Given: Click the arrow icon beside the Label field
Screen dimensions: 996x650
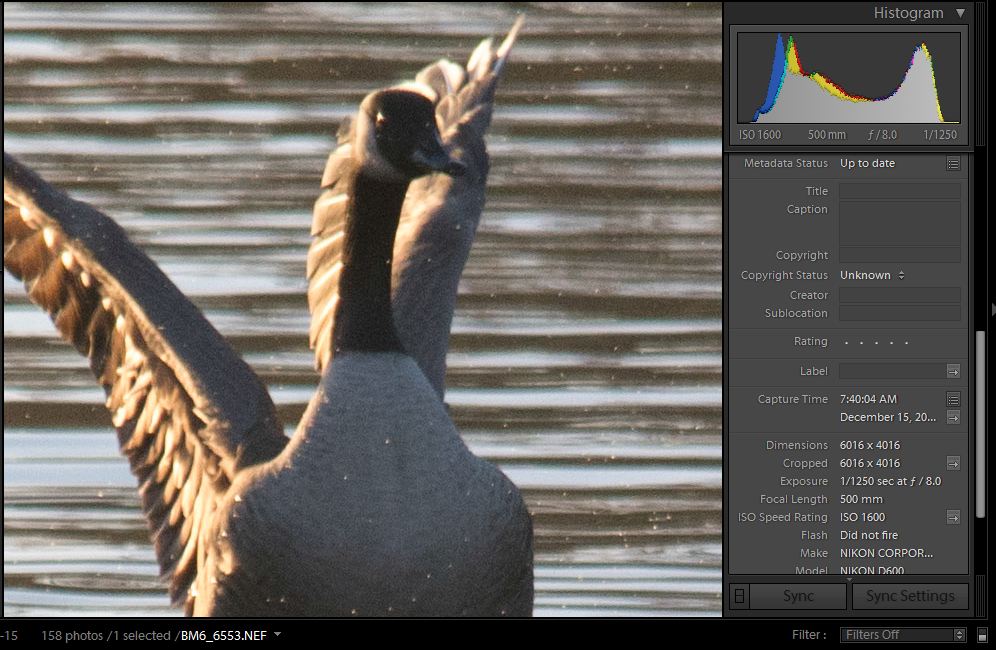Looking at the screenshot, I should pos(953,371).
